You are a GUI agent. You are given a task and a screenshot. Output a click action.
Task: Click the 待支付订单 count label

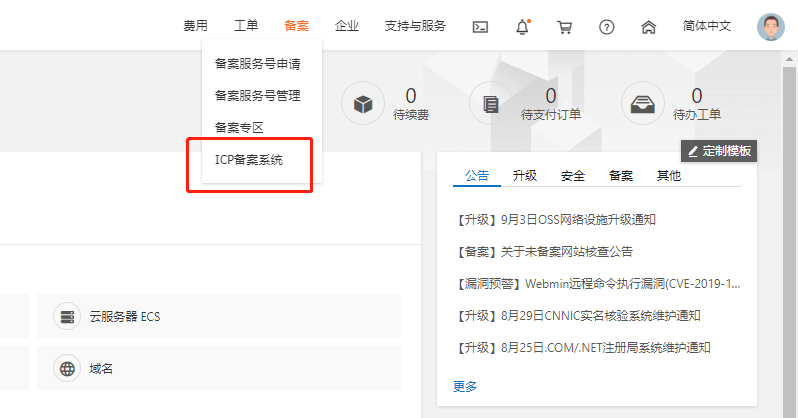click(x=551, y=115)
